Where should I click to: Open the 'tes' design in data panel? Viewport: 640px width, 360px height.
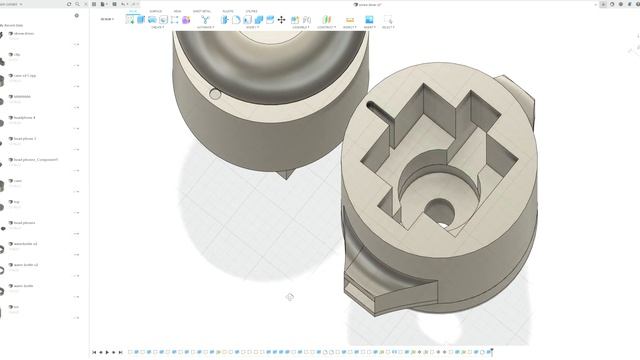point(16,307)
